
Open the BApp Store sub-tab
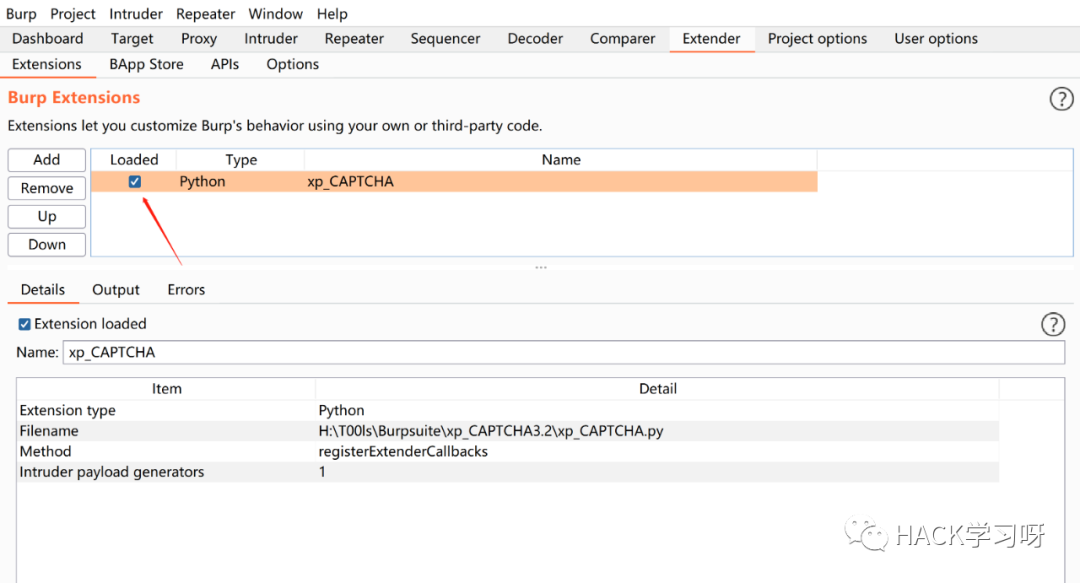(147, 64)
